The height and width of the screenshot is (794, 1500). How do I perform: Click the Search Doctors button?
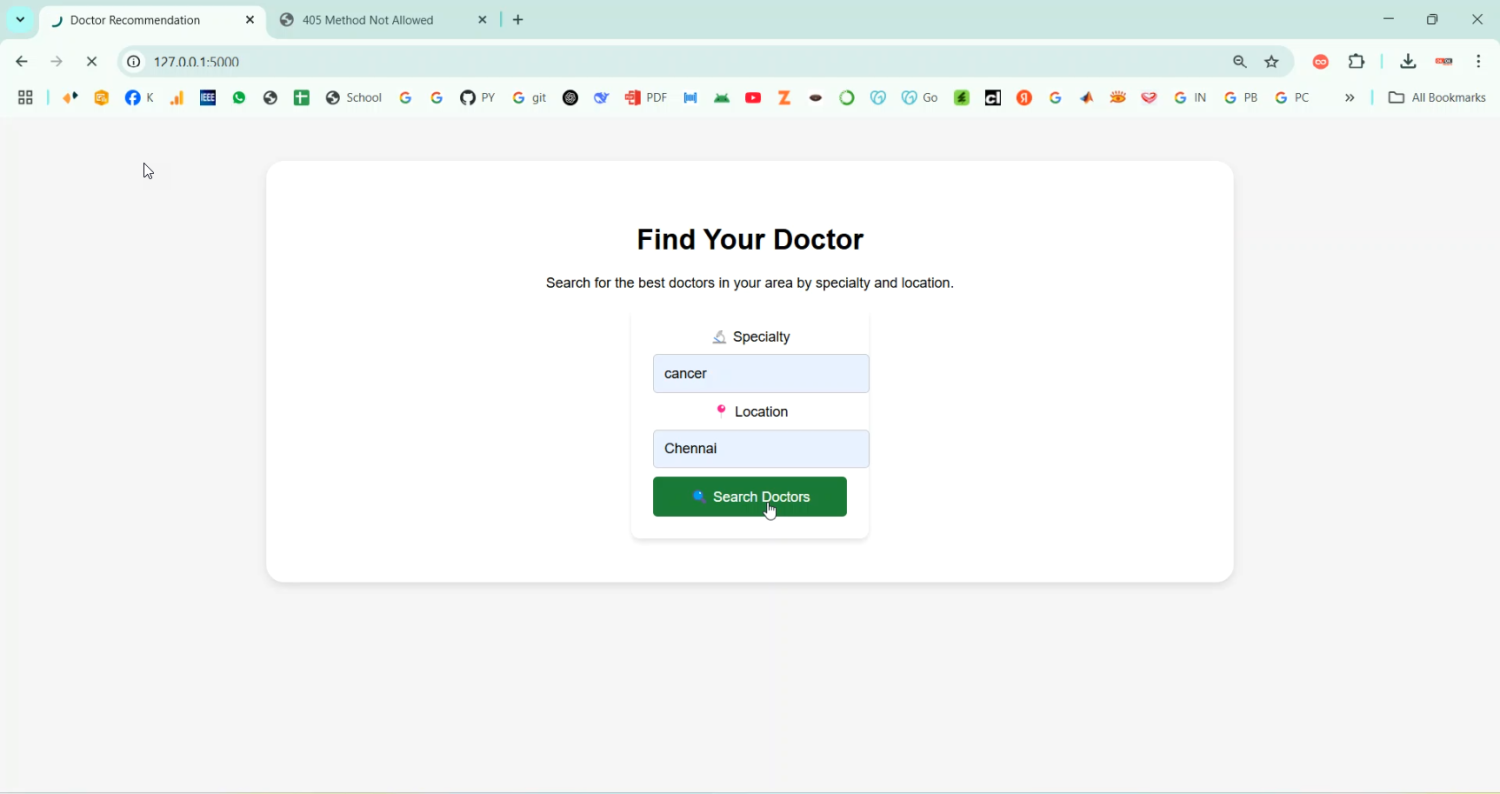(x=750, y=497)
